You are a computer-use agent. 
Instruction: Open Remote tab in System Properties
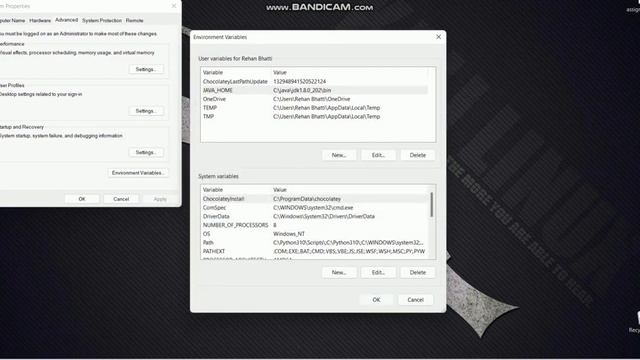pos(134,20)
